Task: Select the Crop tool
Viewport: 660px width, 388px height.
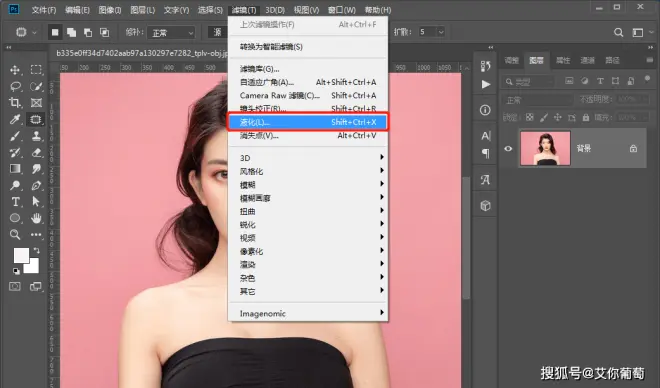Action: click(x=15, y=103)
